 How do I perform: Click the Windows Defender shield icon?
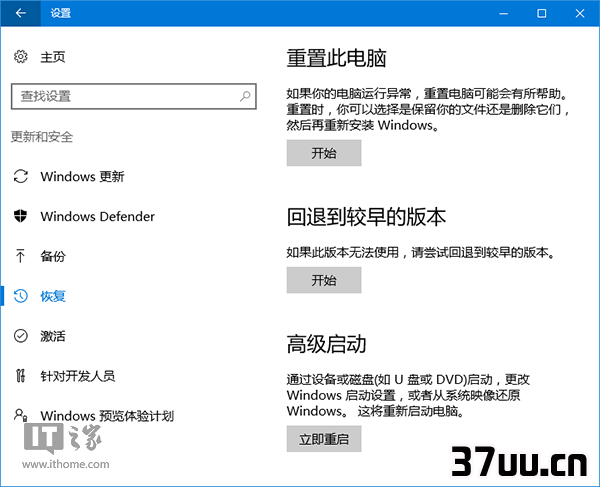[21, 216]
